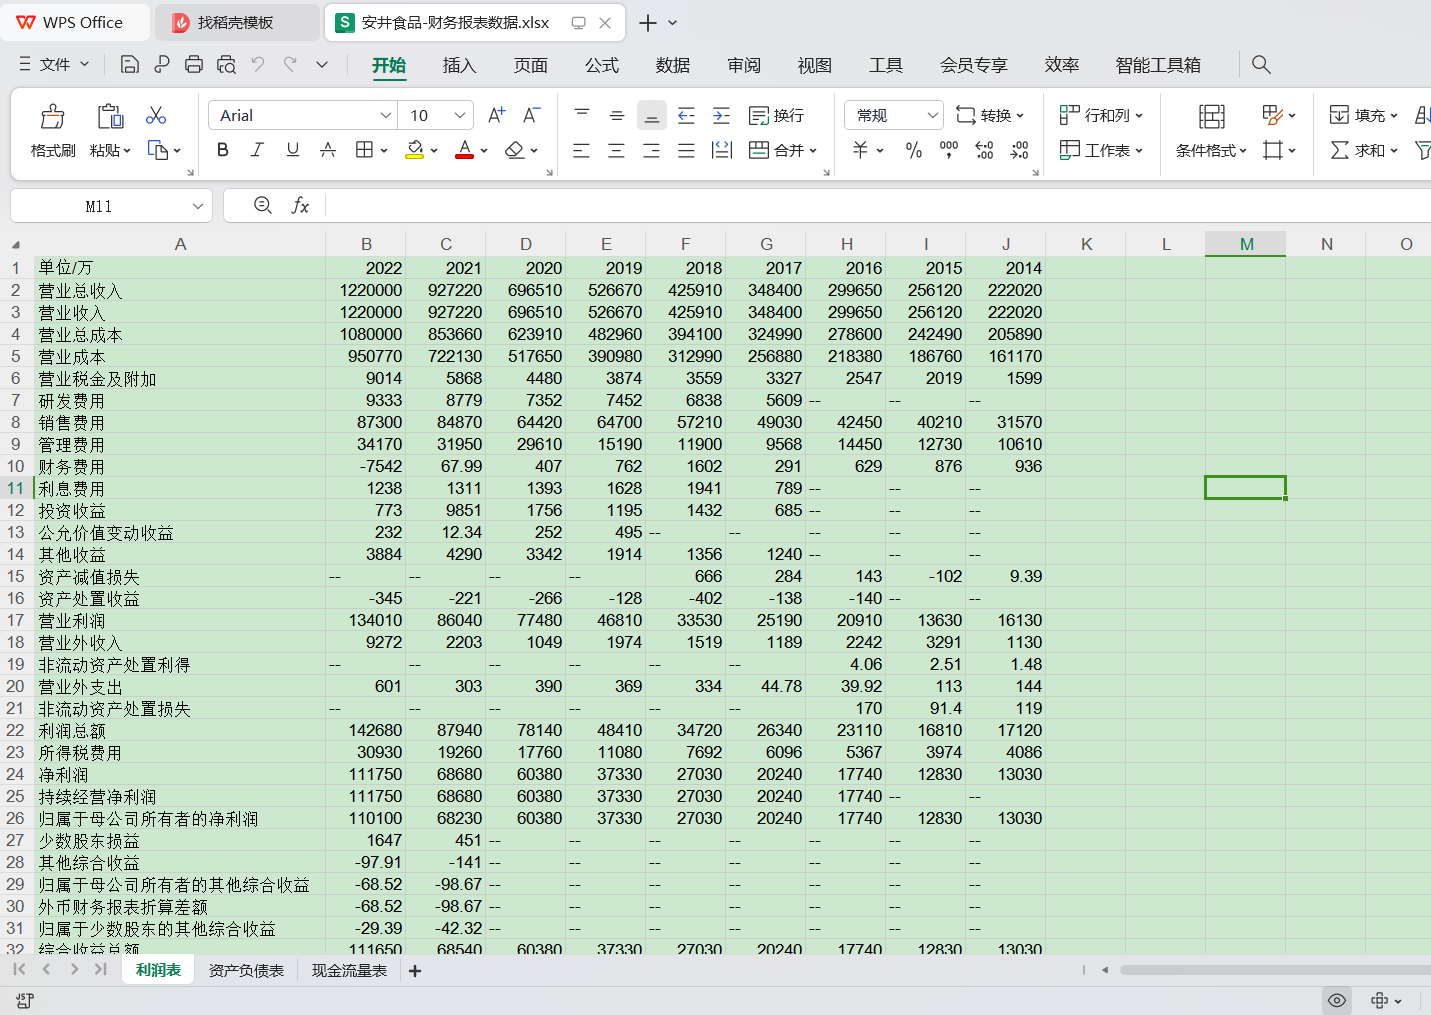Viewport: 1431px width, 1015px height.
Task: Click zoom magnifier icon in formula bar
Action: (x=263, y=205)
